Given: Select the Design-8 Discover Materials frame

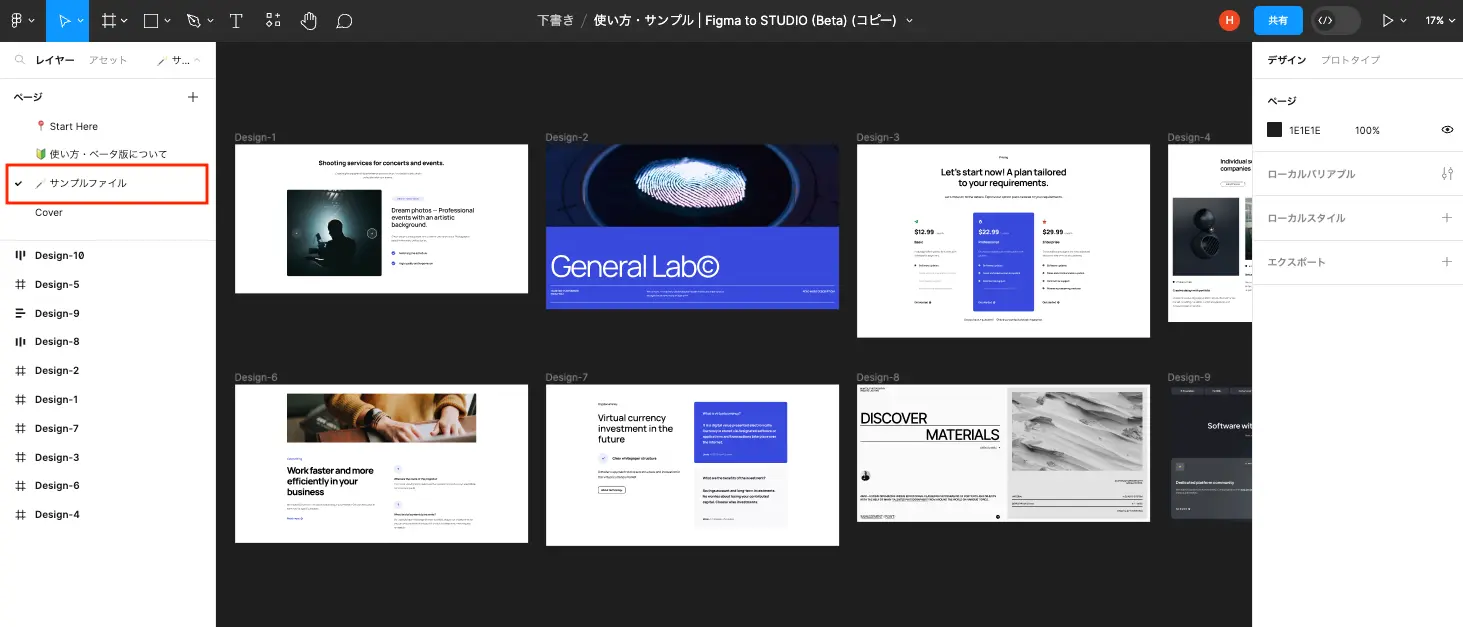Looking at the screenshot, I should coord(1003,453).
